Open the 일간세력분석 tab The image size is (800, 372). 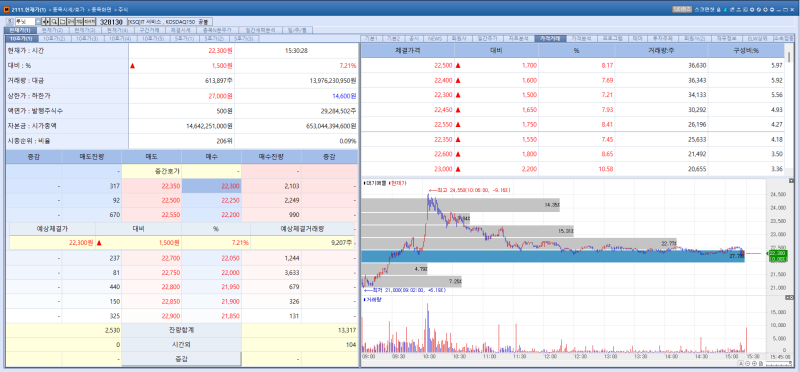260,31
